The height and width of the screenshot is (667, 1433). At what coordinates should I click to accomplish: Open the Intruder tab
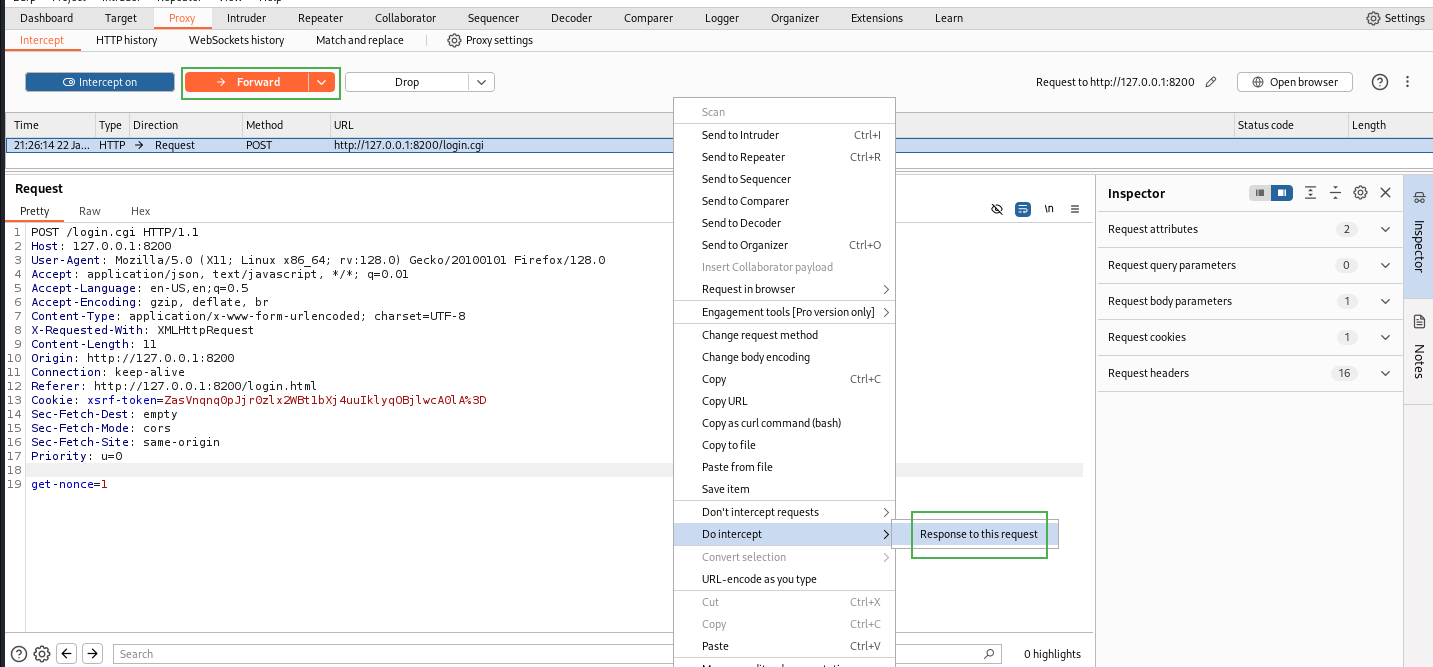(x=246, y=18)
